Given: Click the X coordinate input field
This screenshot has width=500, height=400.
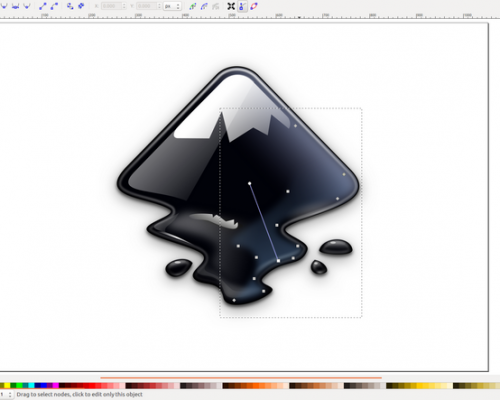Looking at the screenshot, I should tap(111, 6).
